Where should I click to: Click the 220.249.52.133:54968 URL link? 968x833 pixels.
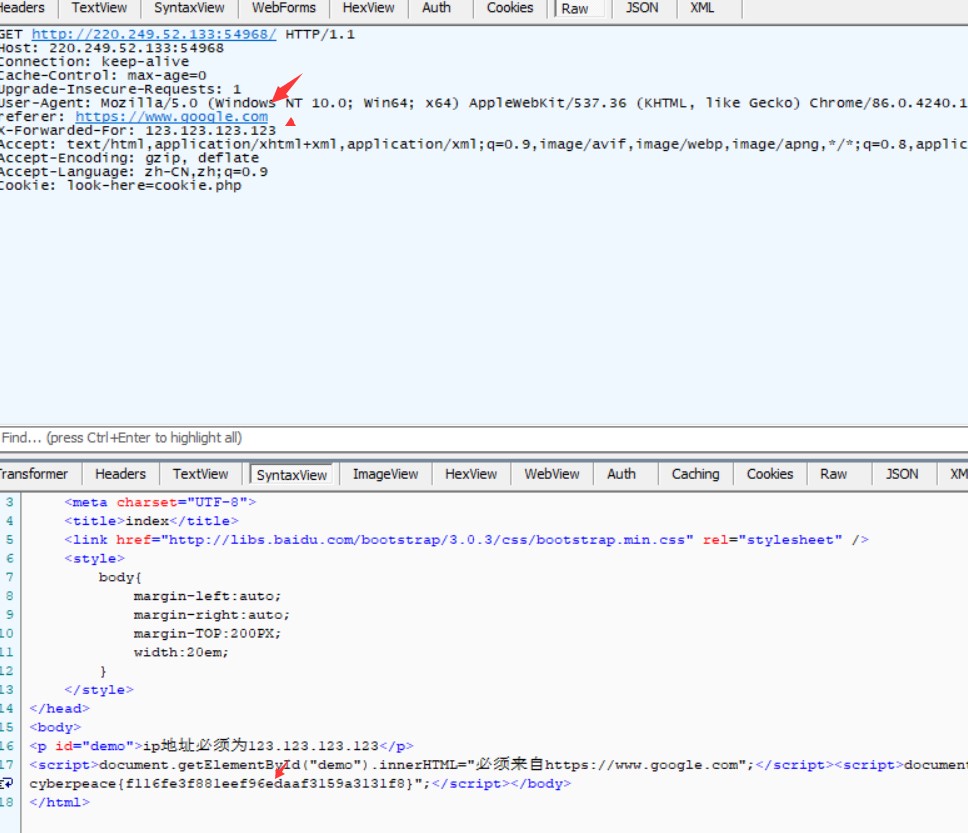pos(154,34)
